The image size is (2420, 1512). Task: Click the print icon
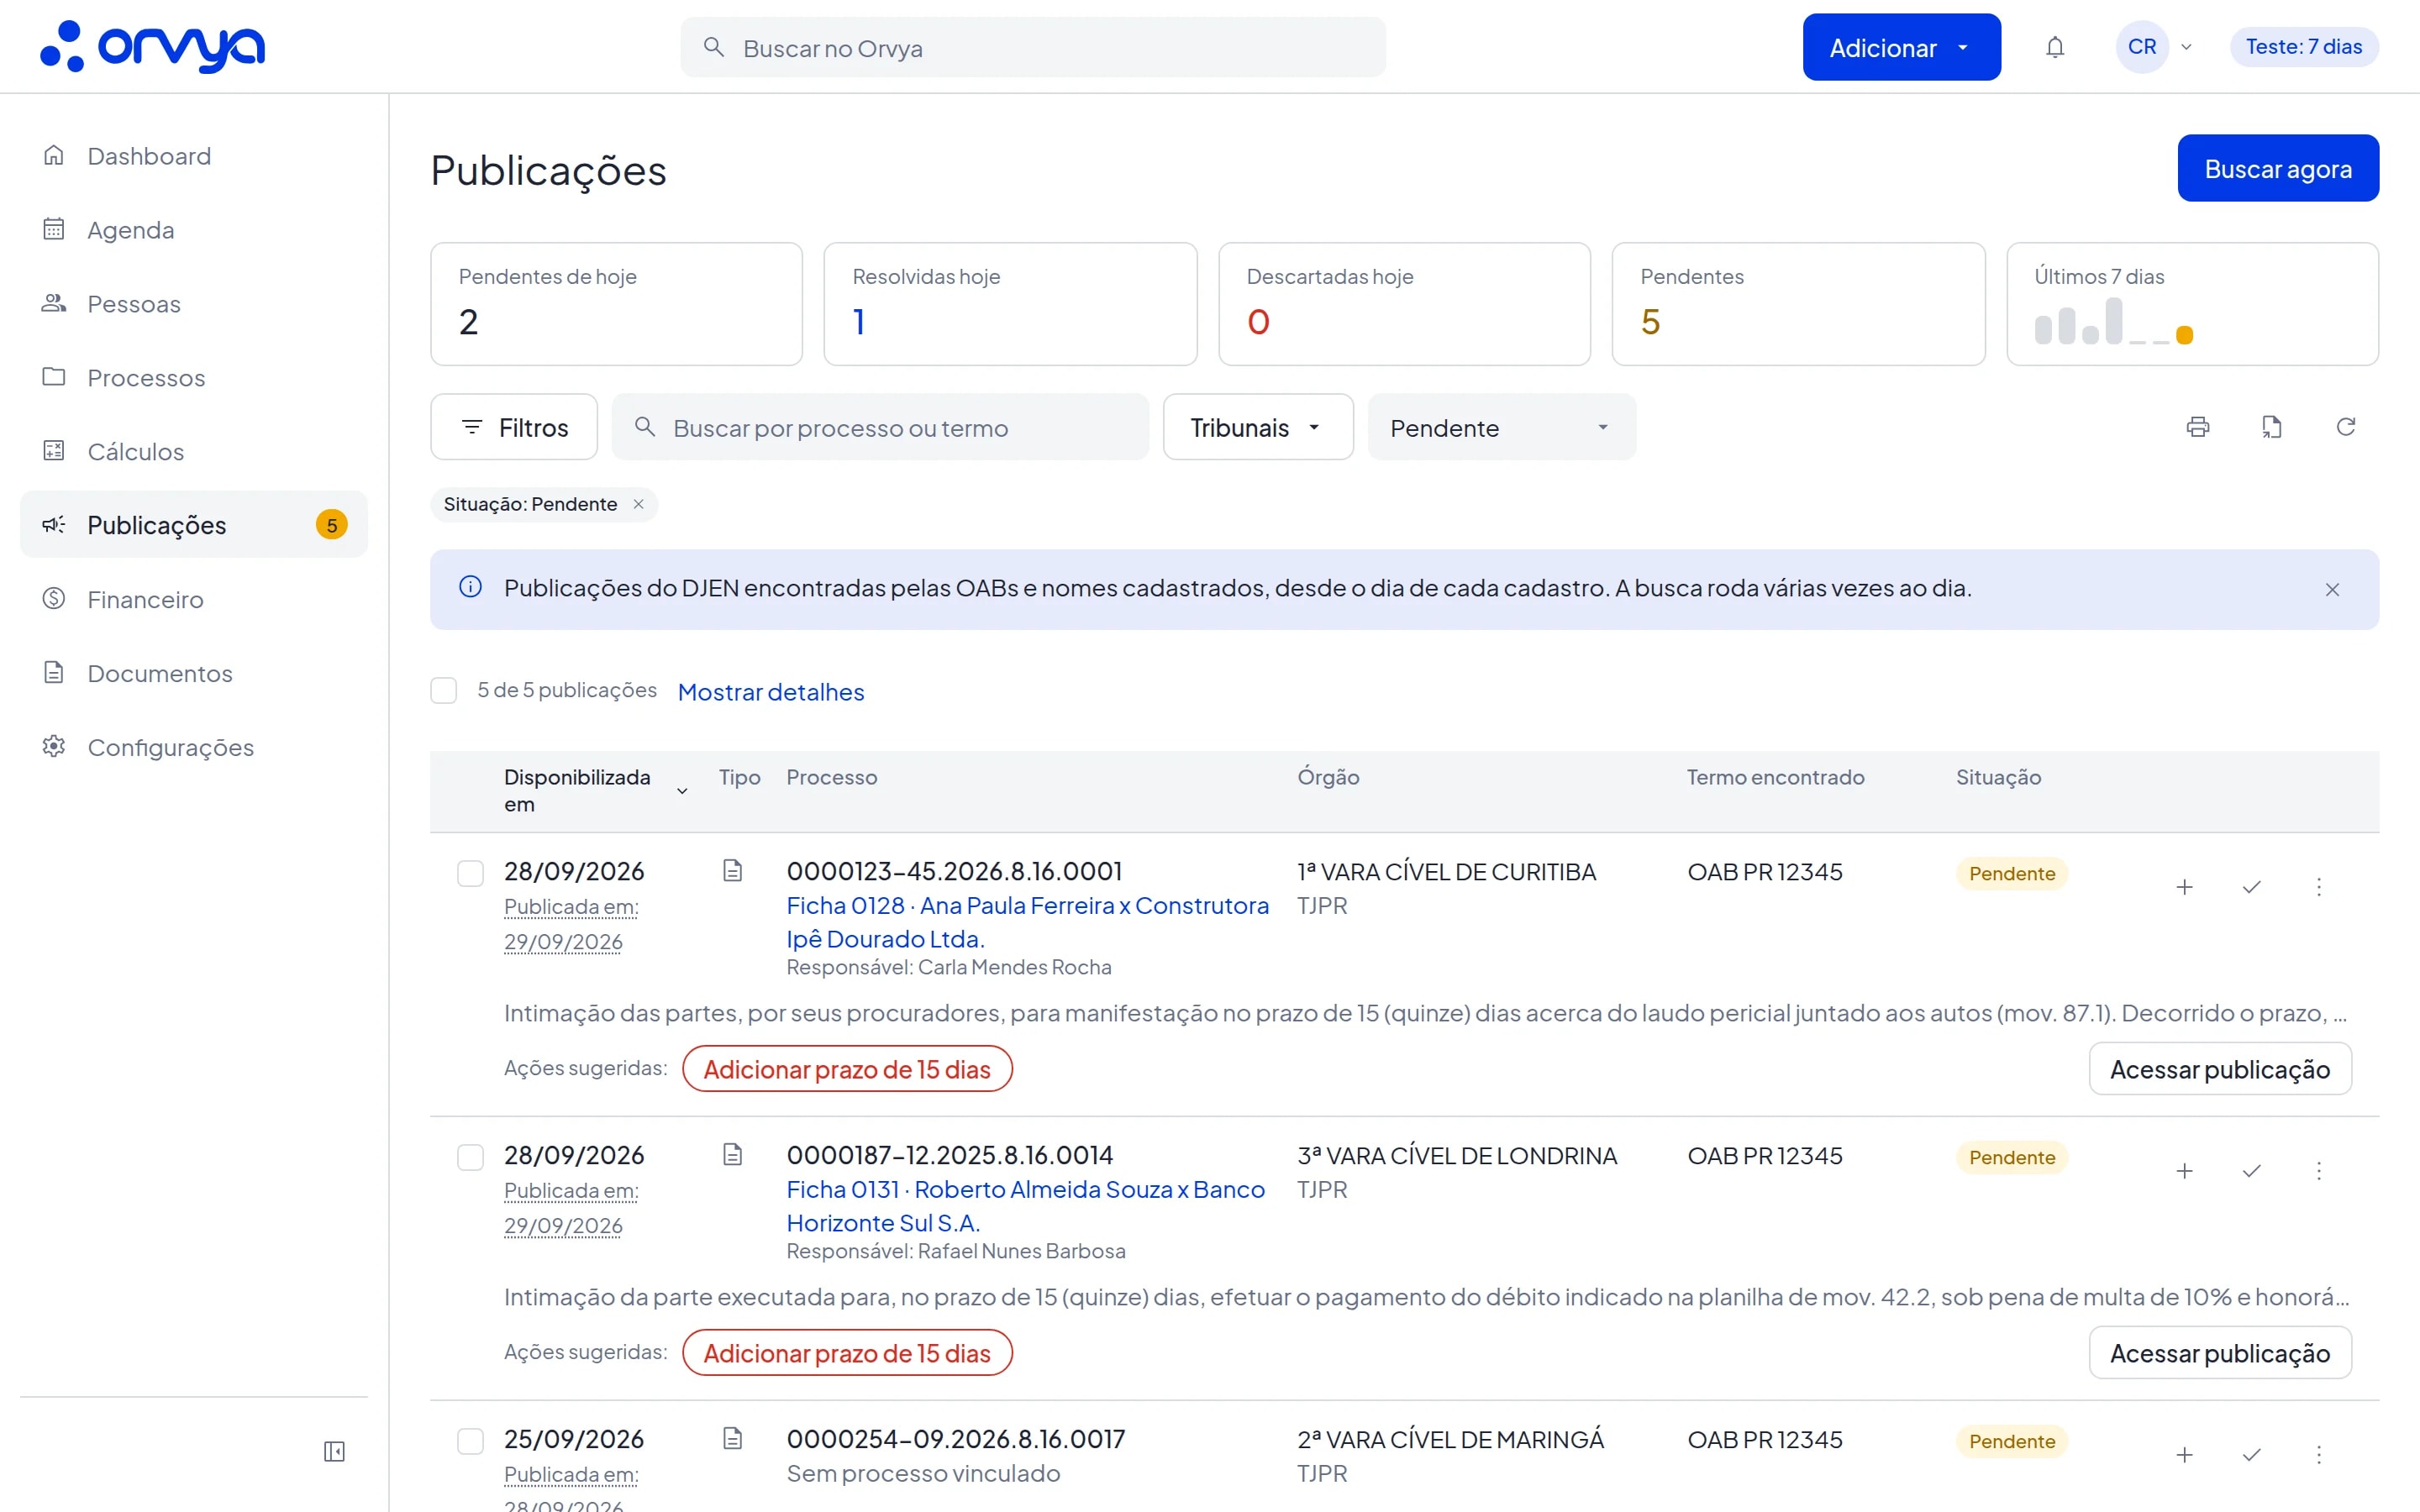[x=2198, y=427]
